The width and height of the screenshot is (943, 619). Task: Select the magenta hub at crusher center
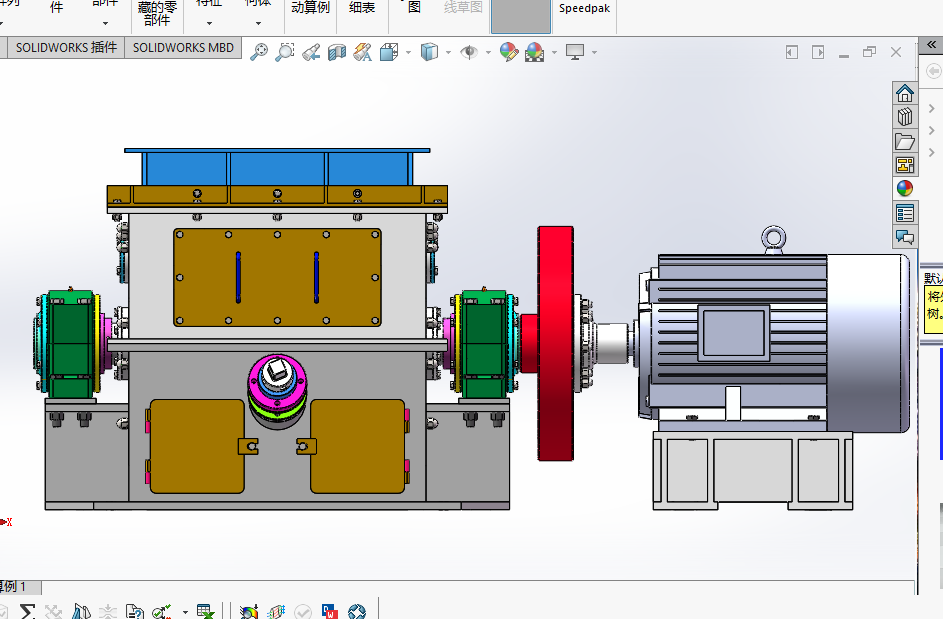[x=277, y=383]
